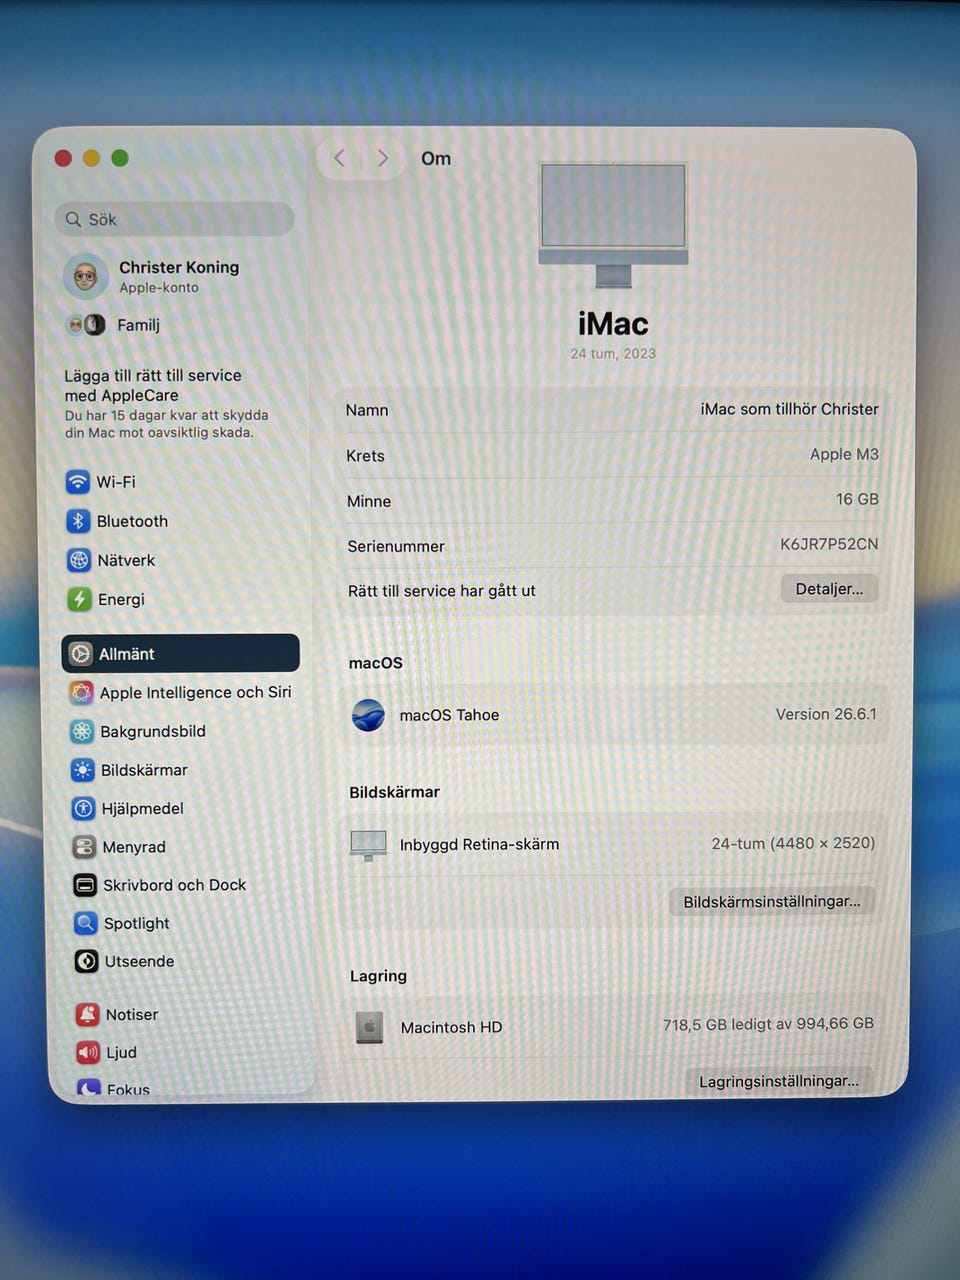Click the Sök search field
The height and width of the screenshot is (1280, 960).
175,219
